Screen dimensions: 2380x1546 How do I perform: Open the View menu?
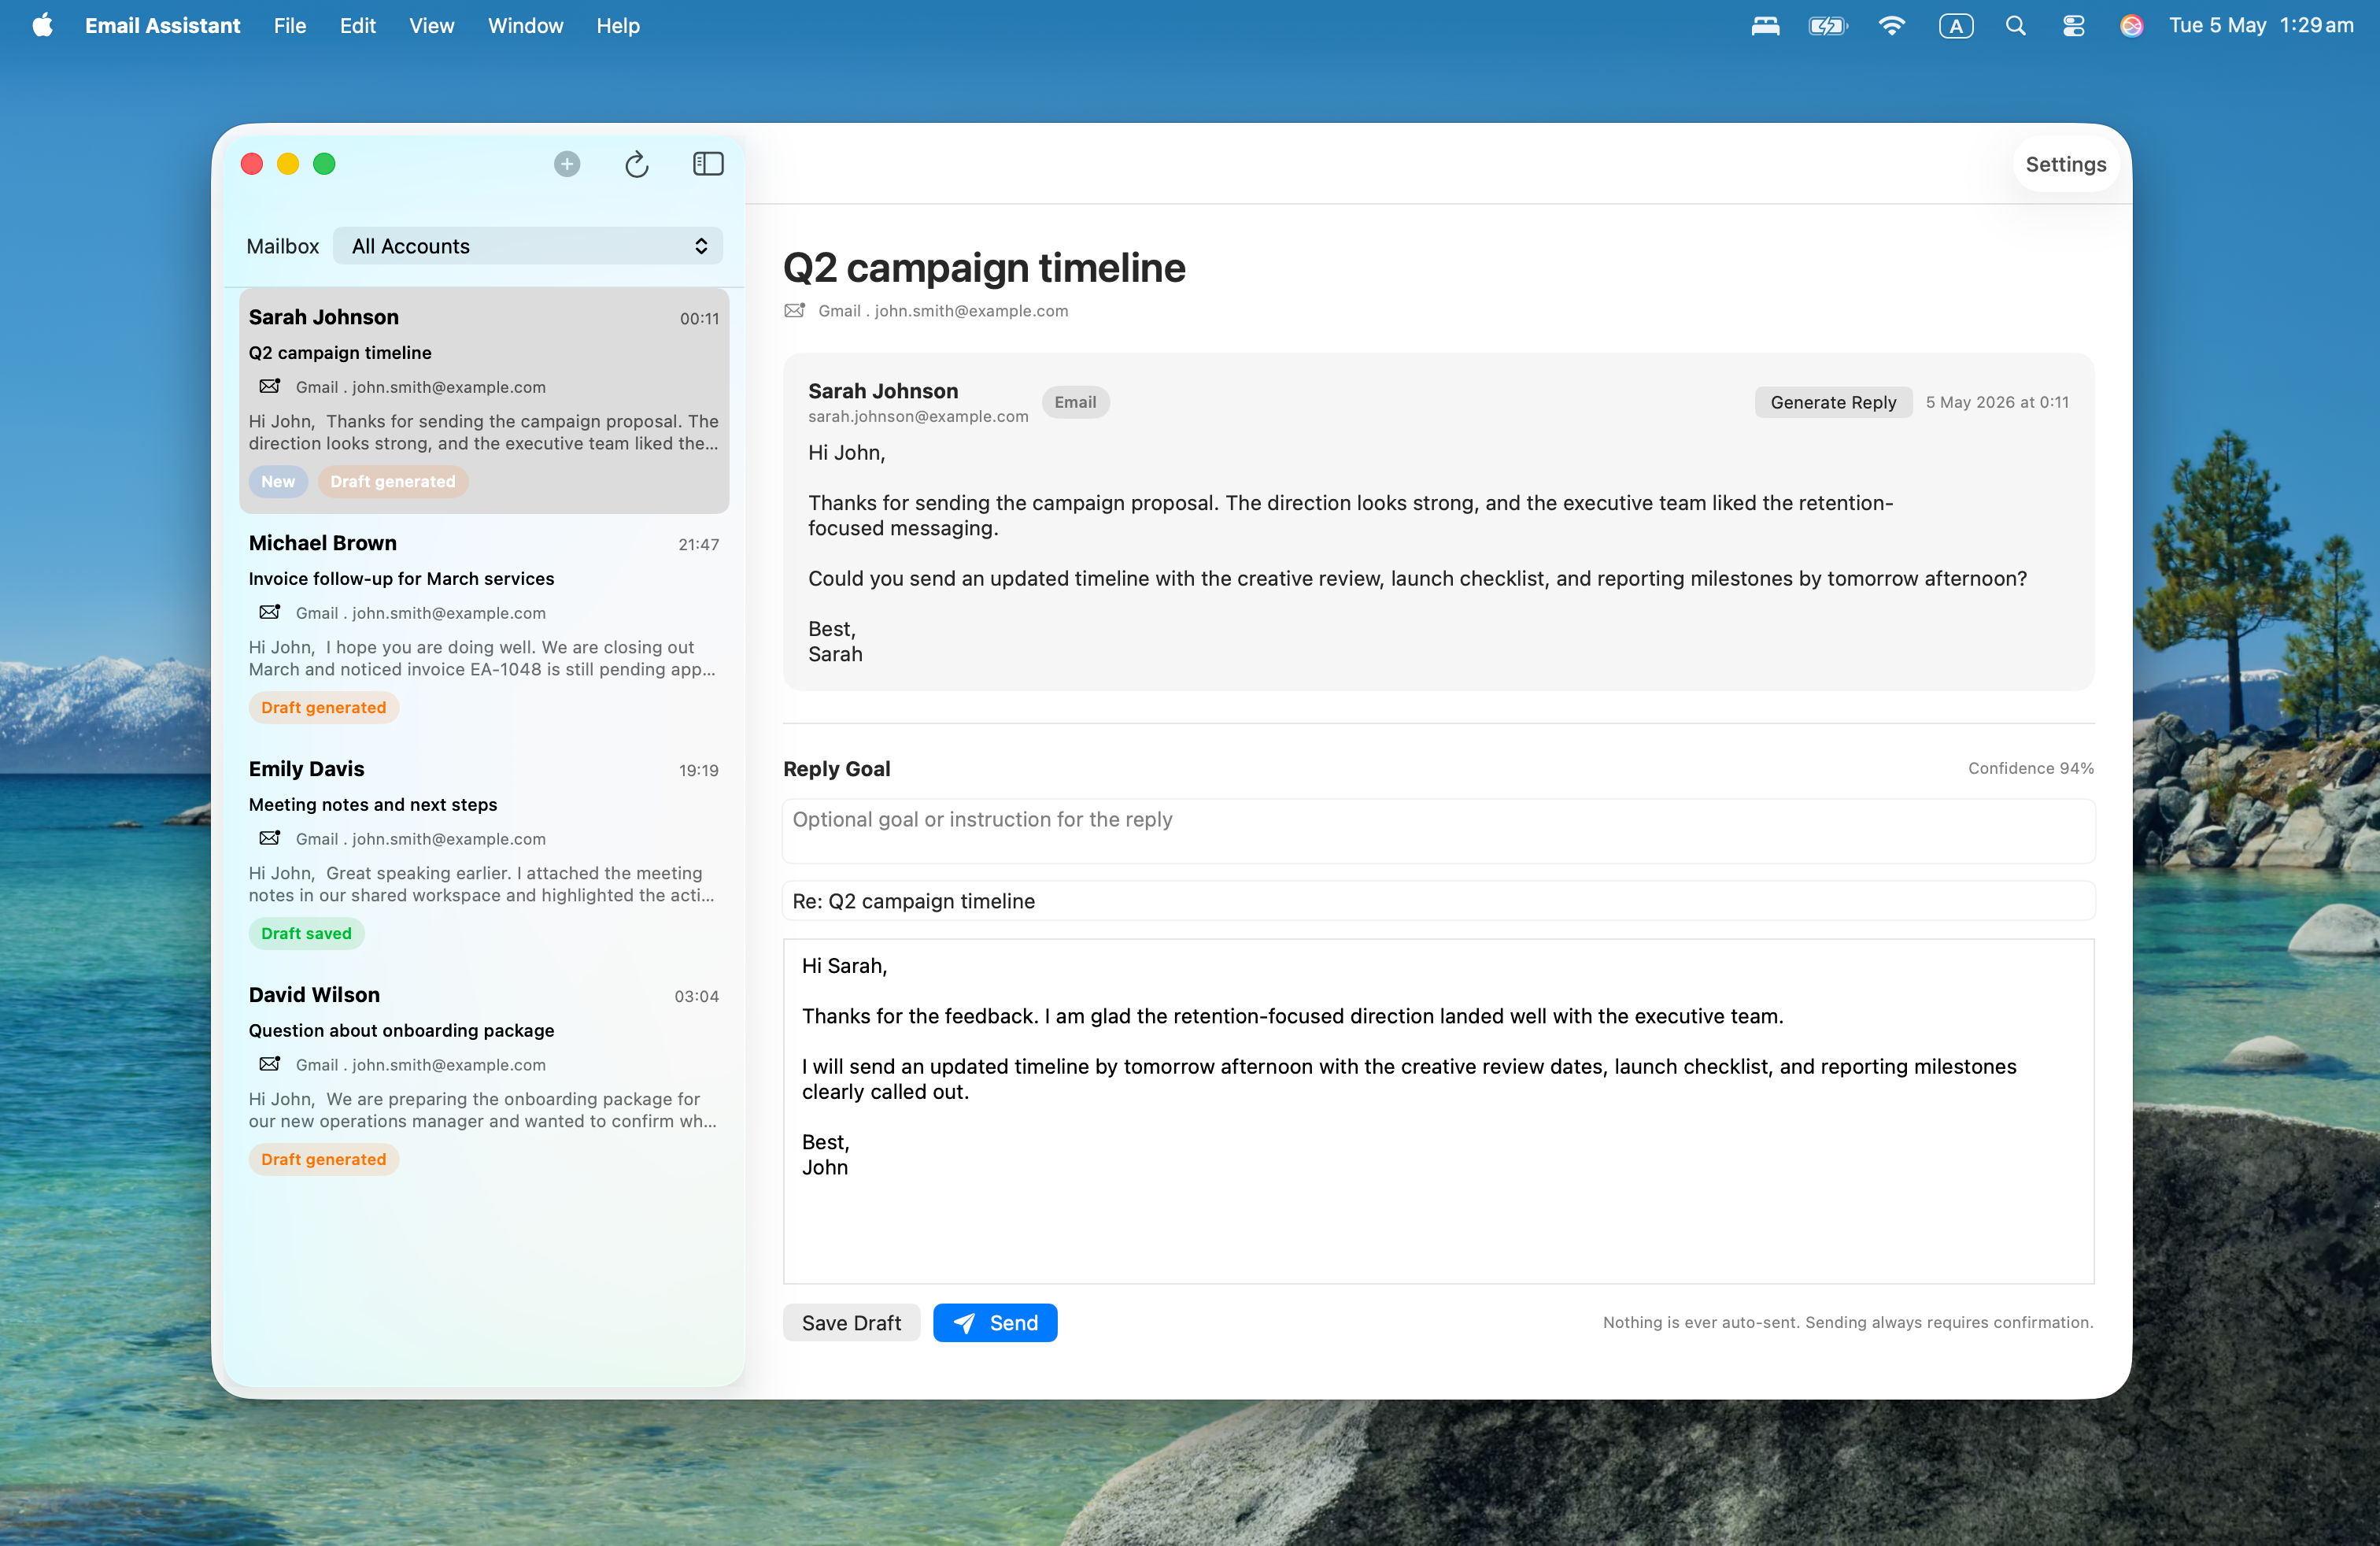431,25
